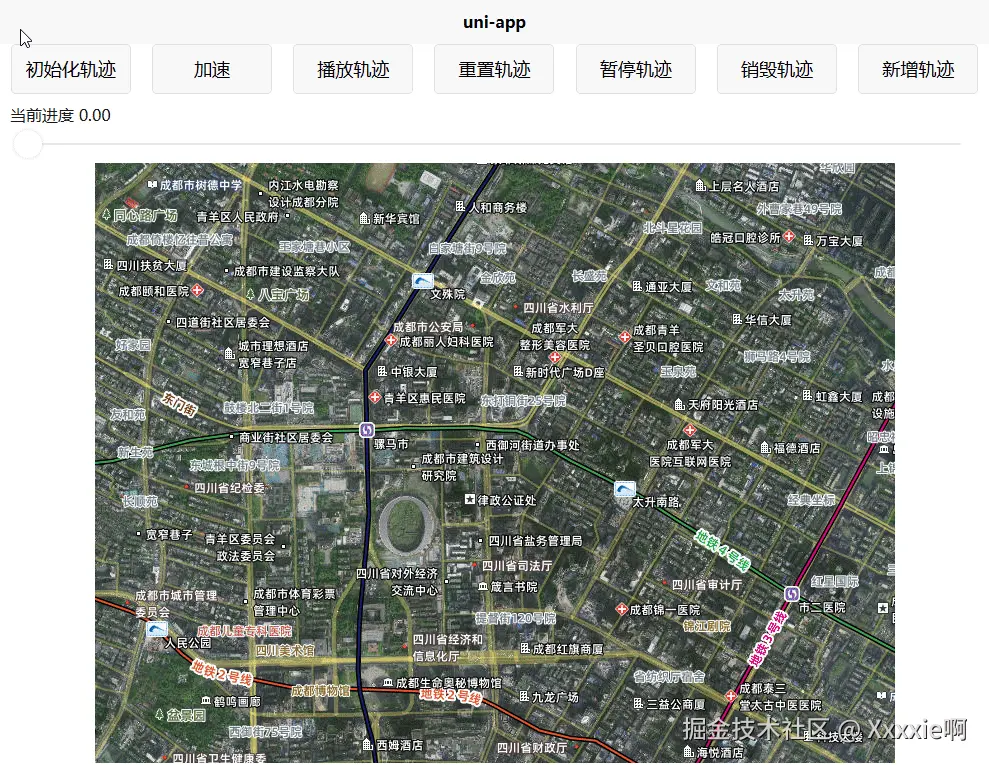The width and height of the screenshot is (989, 765).
Task: Destroy the track with 销毁轨迹
Action: [776, 68]
